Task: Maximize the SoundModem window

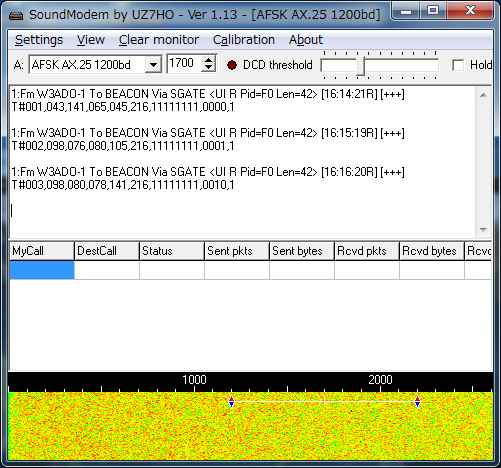Action: click(433, 11)
